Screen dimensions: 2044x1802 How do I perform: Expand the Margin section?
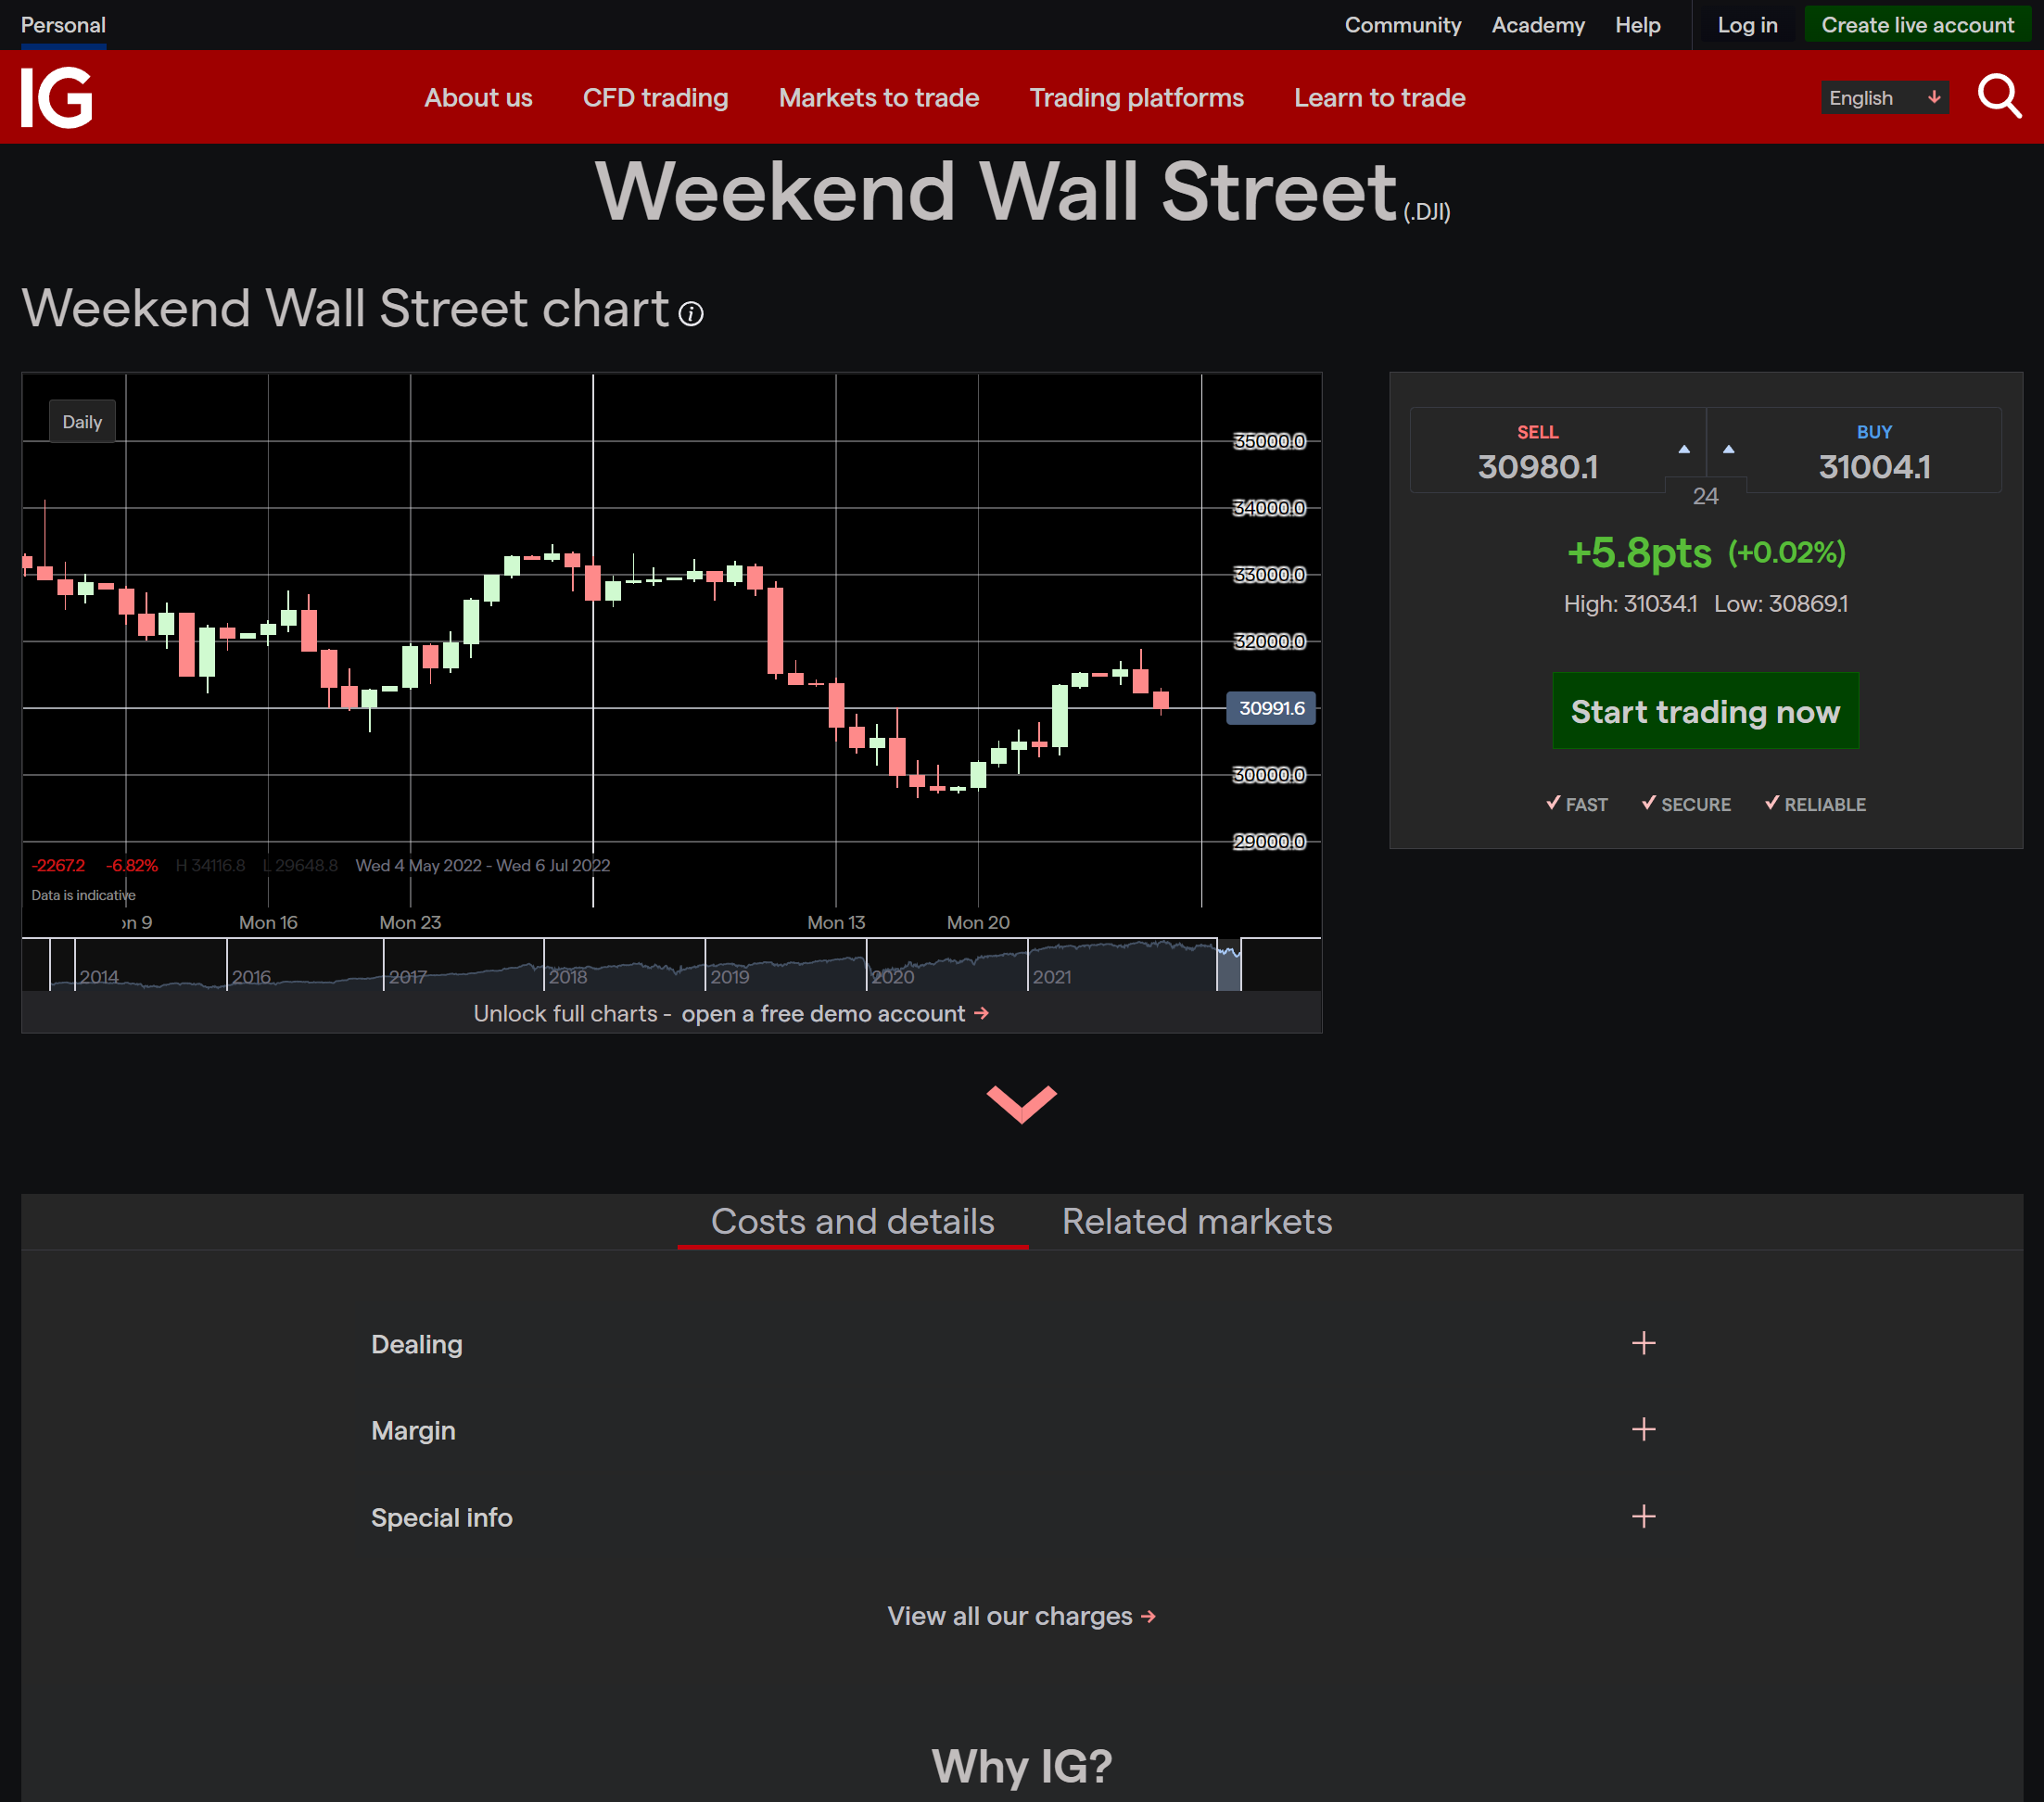[x=1643, y=1430]
